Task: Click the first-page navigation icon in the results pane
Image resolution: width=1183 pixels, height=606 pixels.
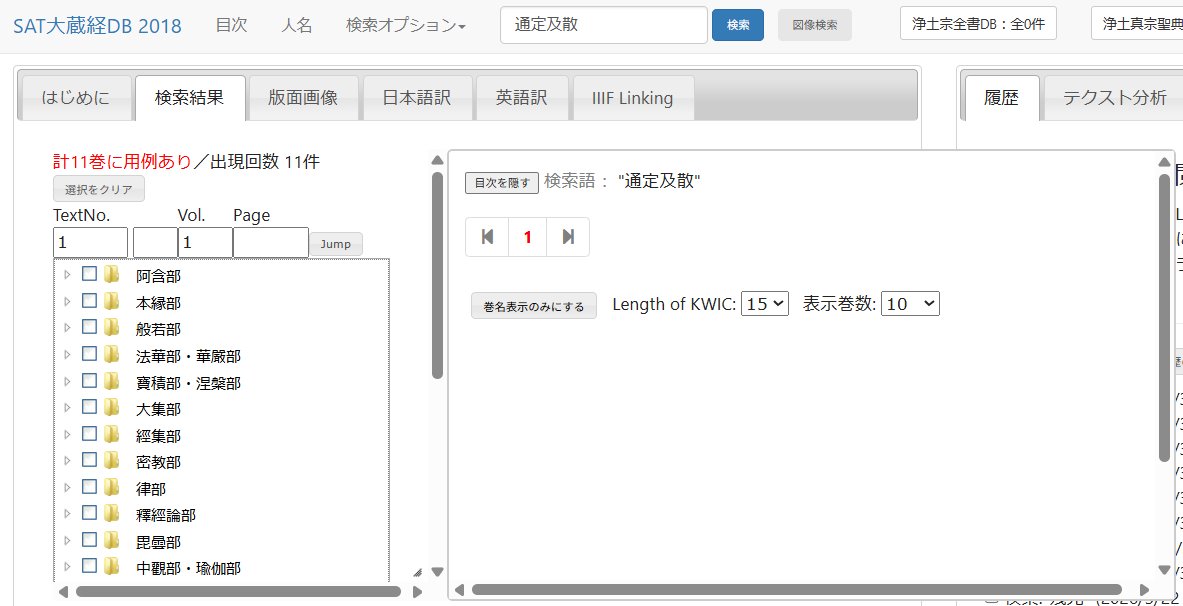Action: pyautogui.click(x=487, y=237)
